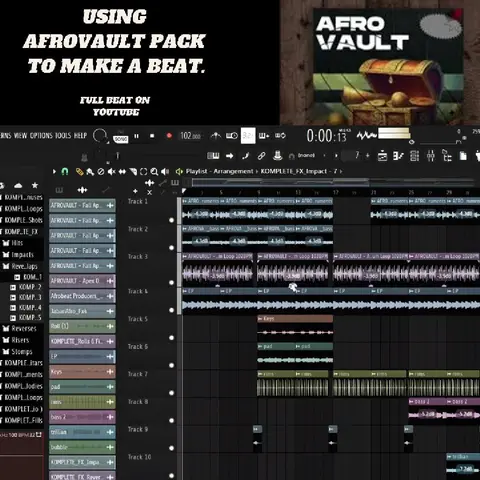The image size is (480, 480).
Task: Select the Mute tool in playlist
Action: (x=111, y=171)
